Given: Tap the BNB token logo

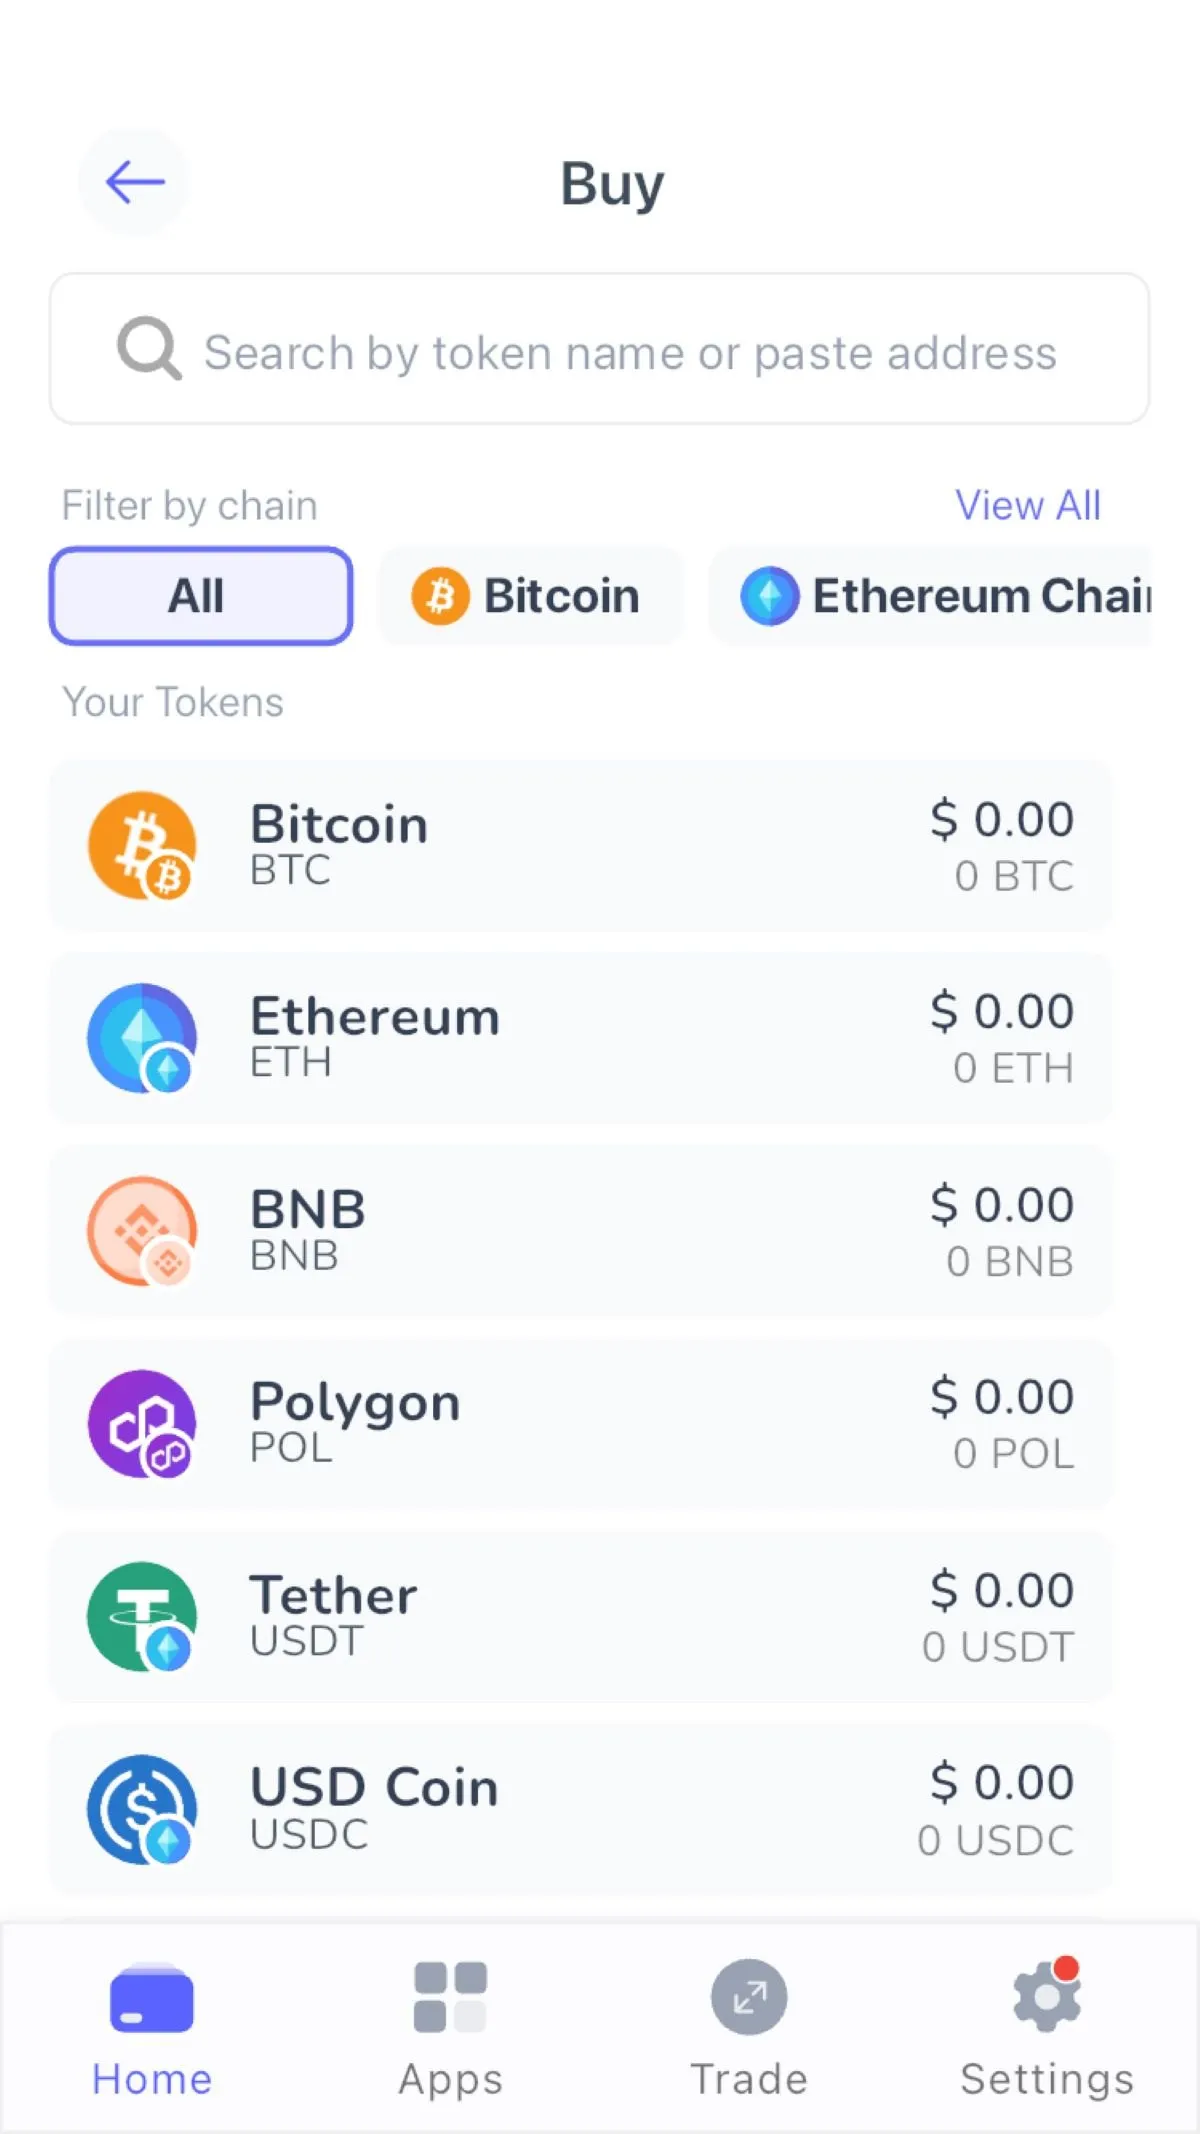Looking at the screenshot, I should point(141,1231).
